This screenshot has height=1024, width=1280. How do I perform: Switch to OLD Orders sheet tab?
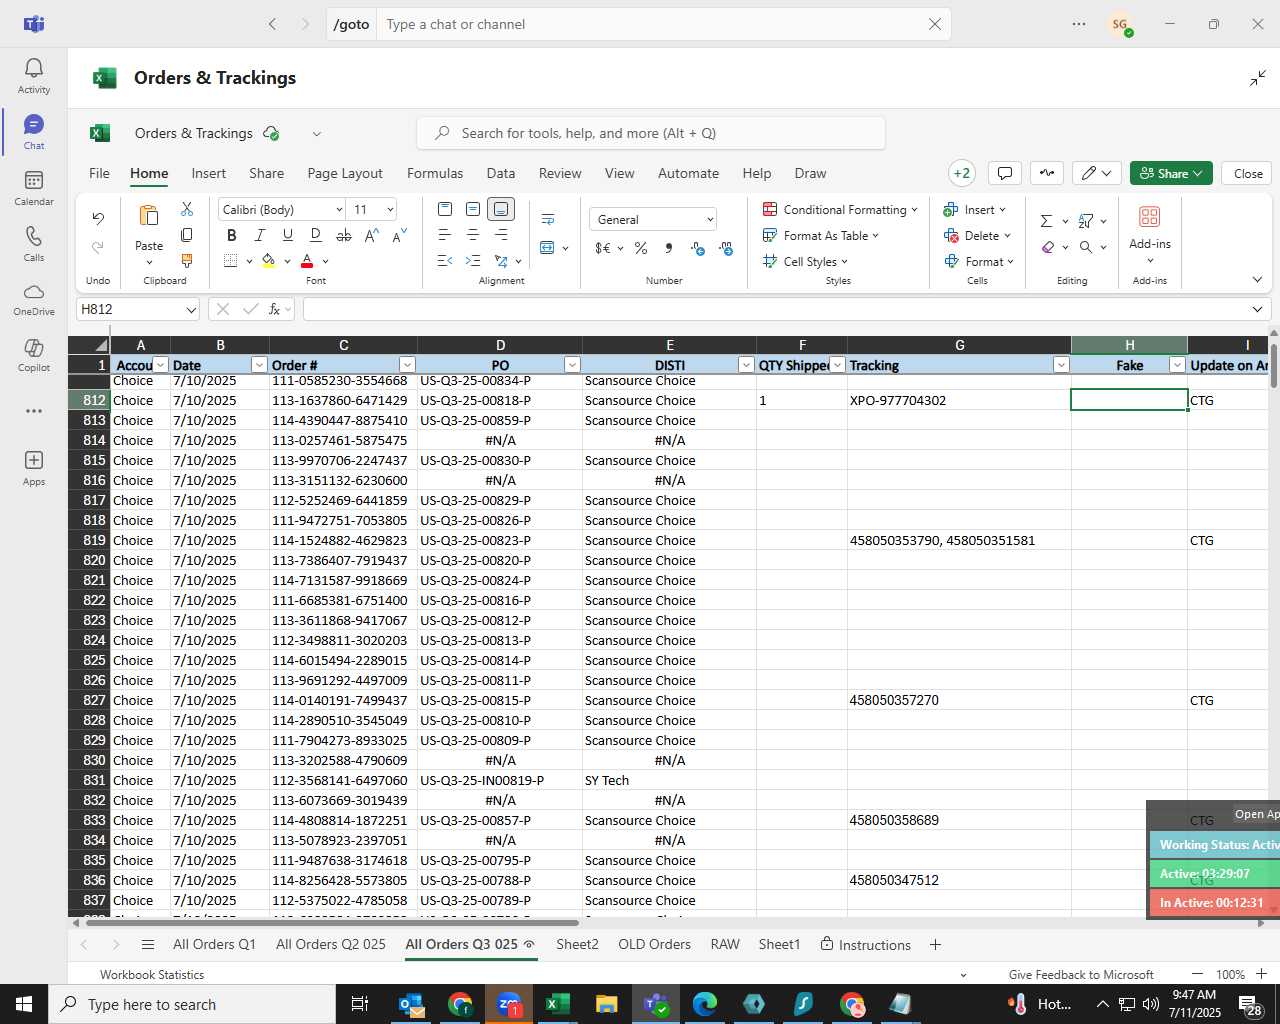pyautogui.click(x=654, y=944)
